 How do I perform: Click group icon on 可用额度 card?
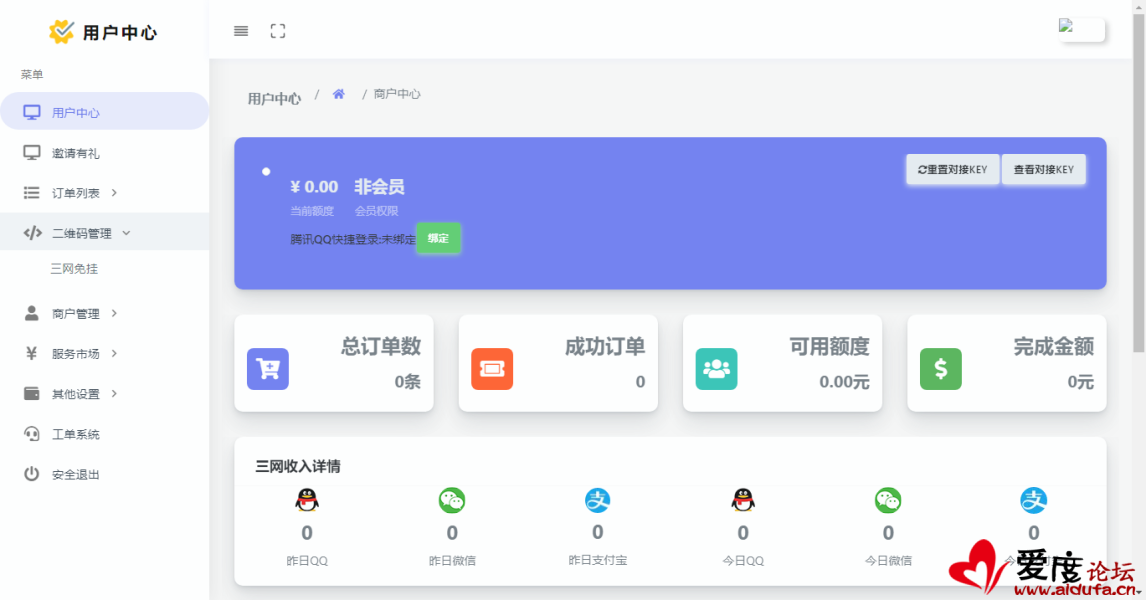coord(716,369)
